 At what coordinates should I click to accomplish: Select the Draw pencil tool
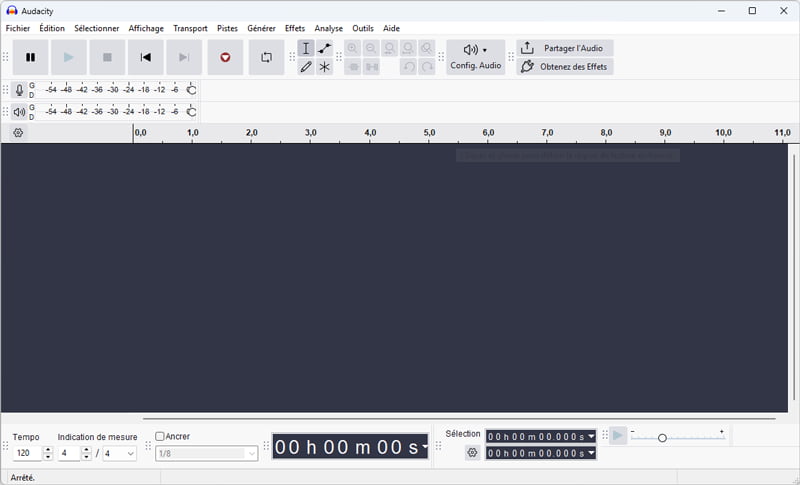306,67
